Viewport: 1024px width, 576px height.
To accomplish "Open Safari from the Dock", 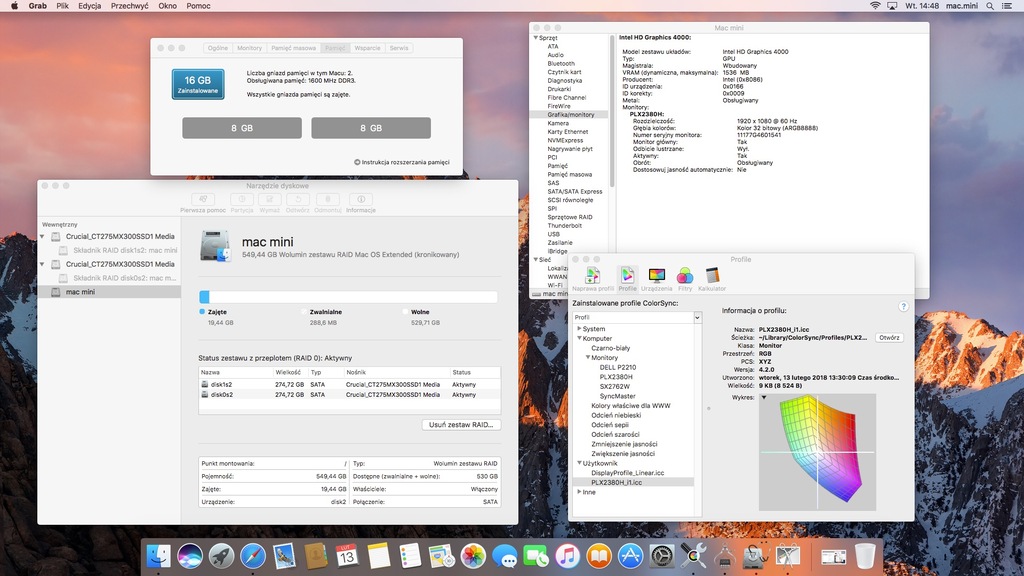I will (x=253, y=556).
